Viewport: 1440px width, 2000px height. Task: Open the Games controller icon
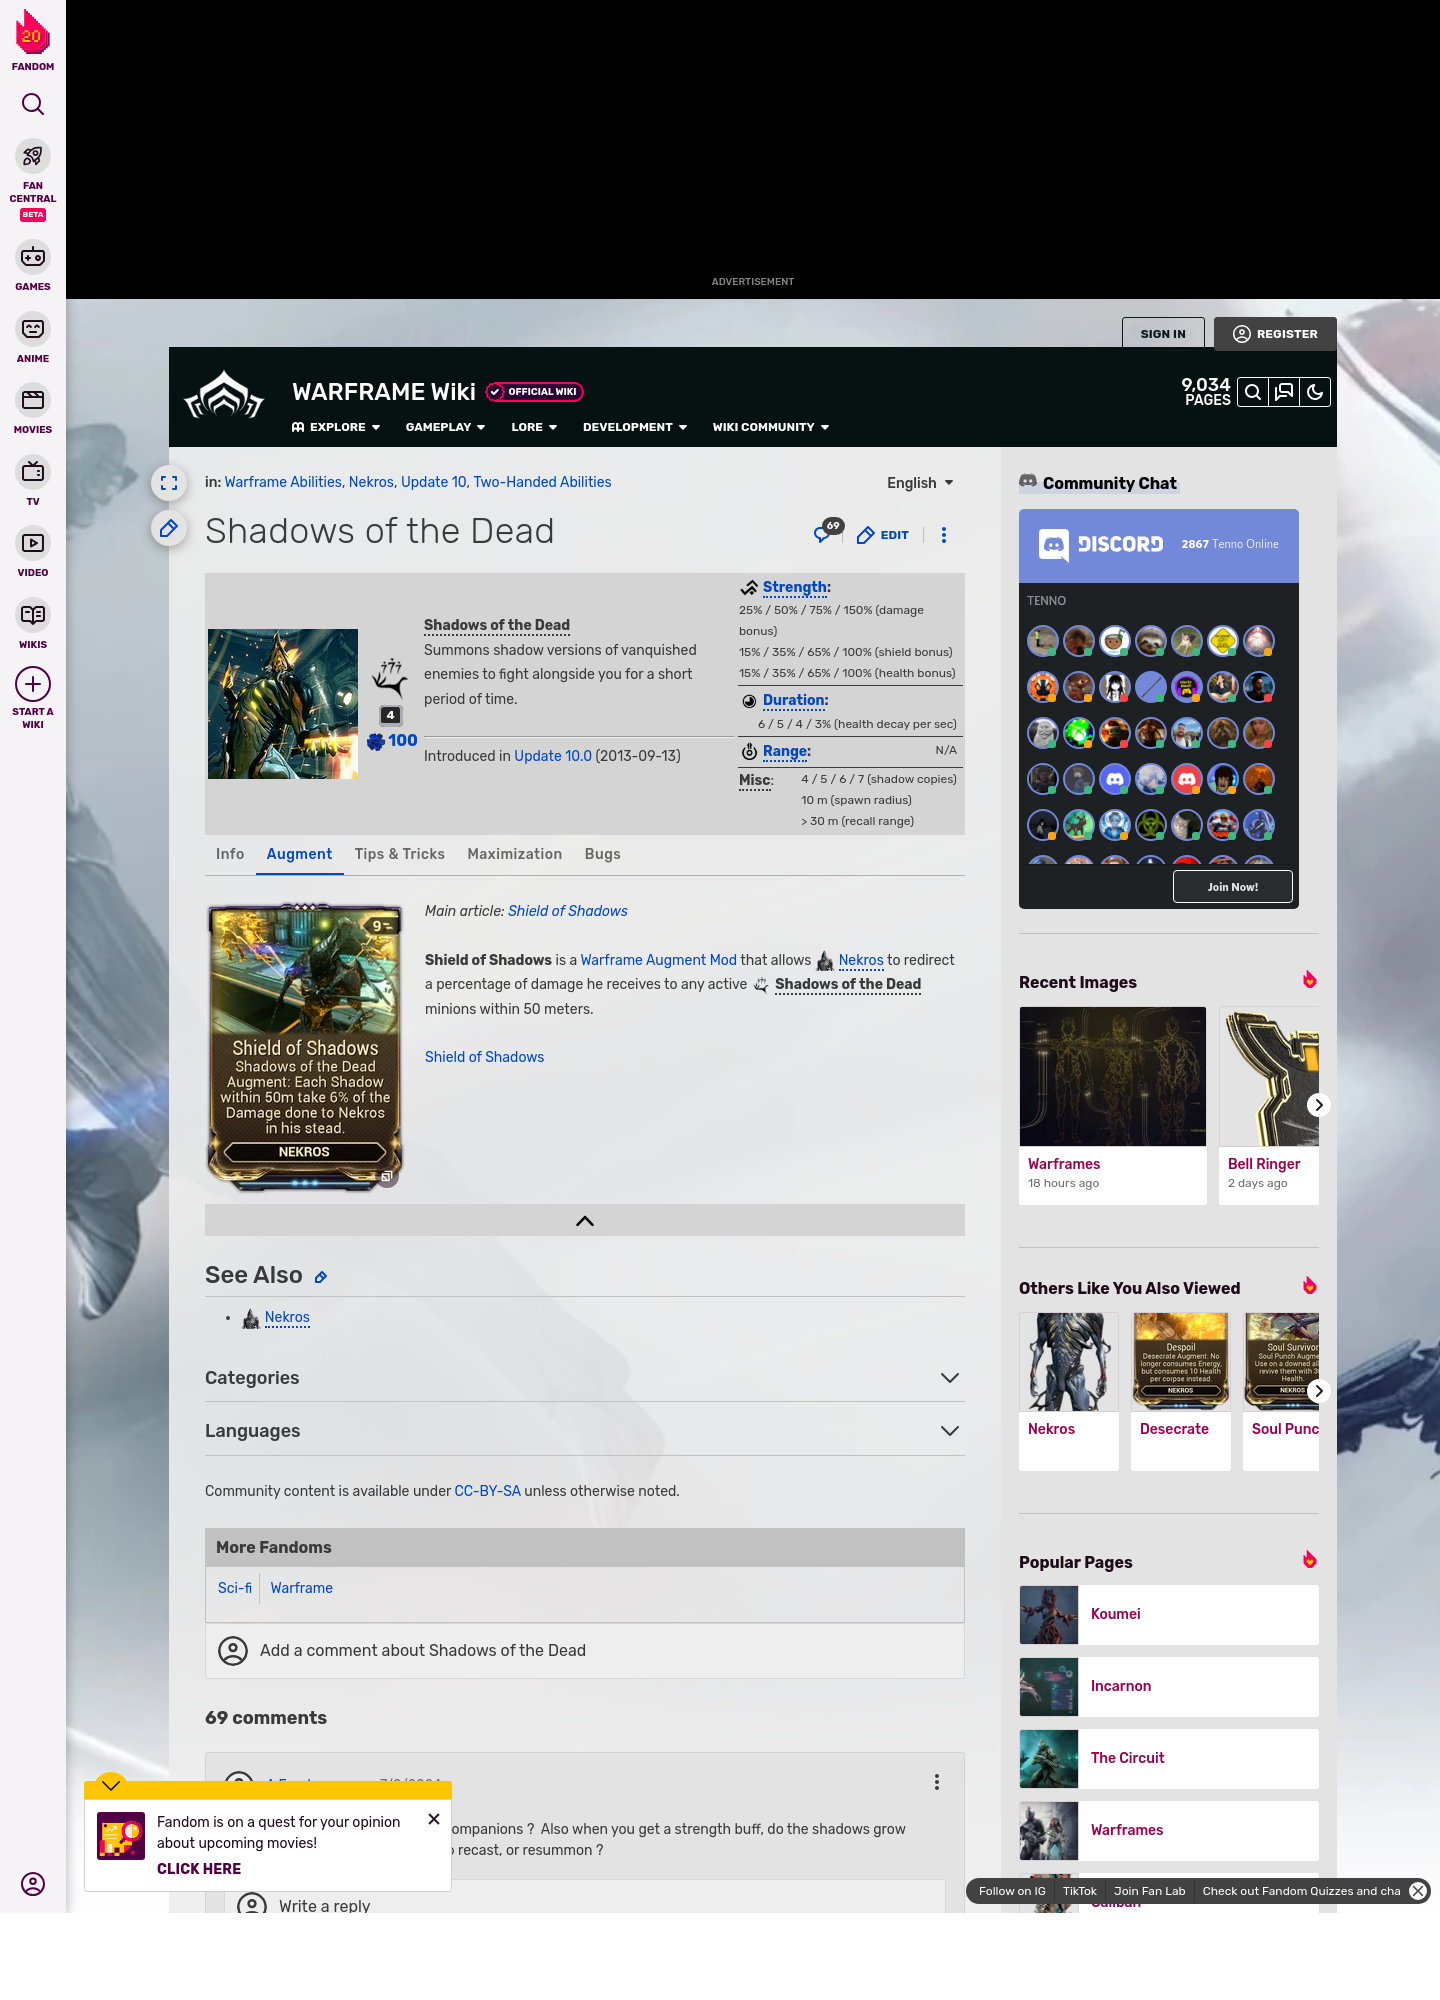[33, 257]
